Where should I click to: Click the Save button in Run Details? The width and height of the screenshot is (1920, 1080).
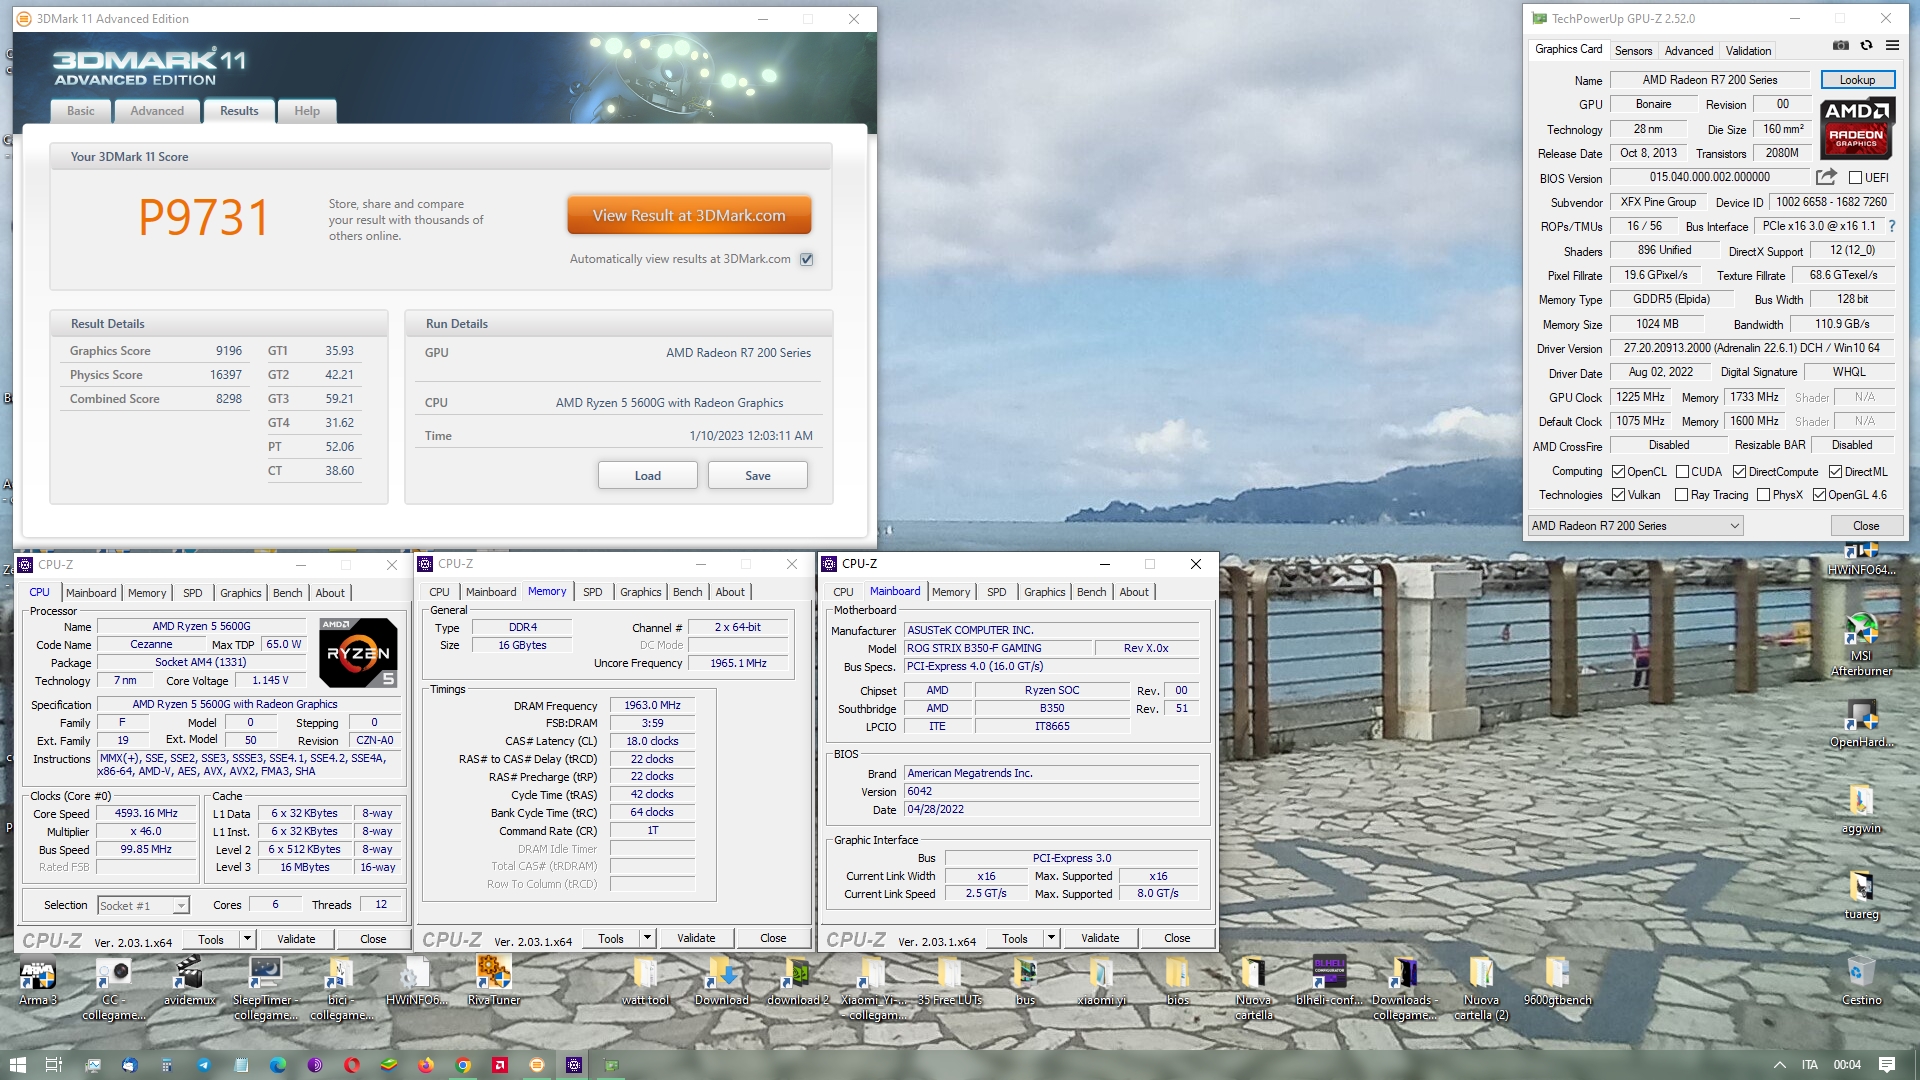(757, 475)
